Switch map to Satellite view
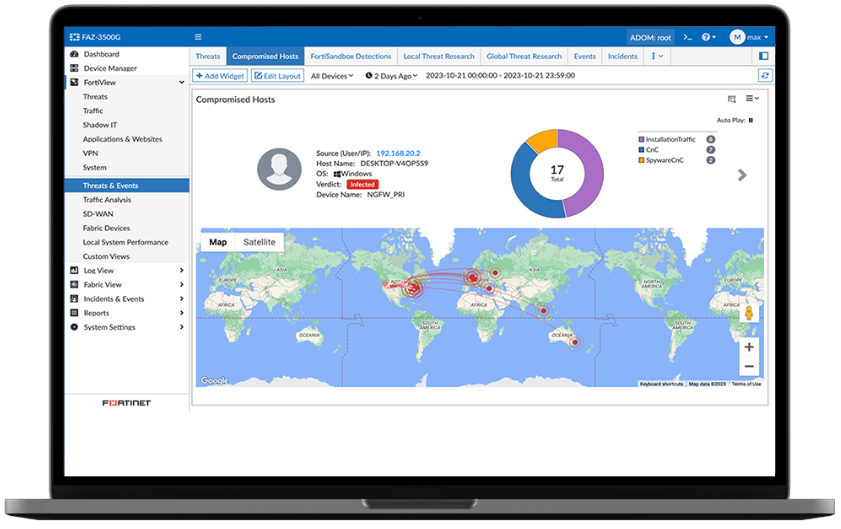 click(259, 242)
